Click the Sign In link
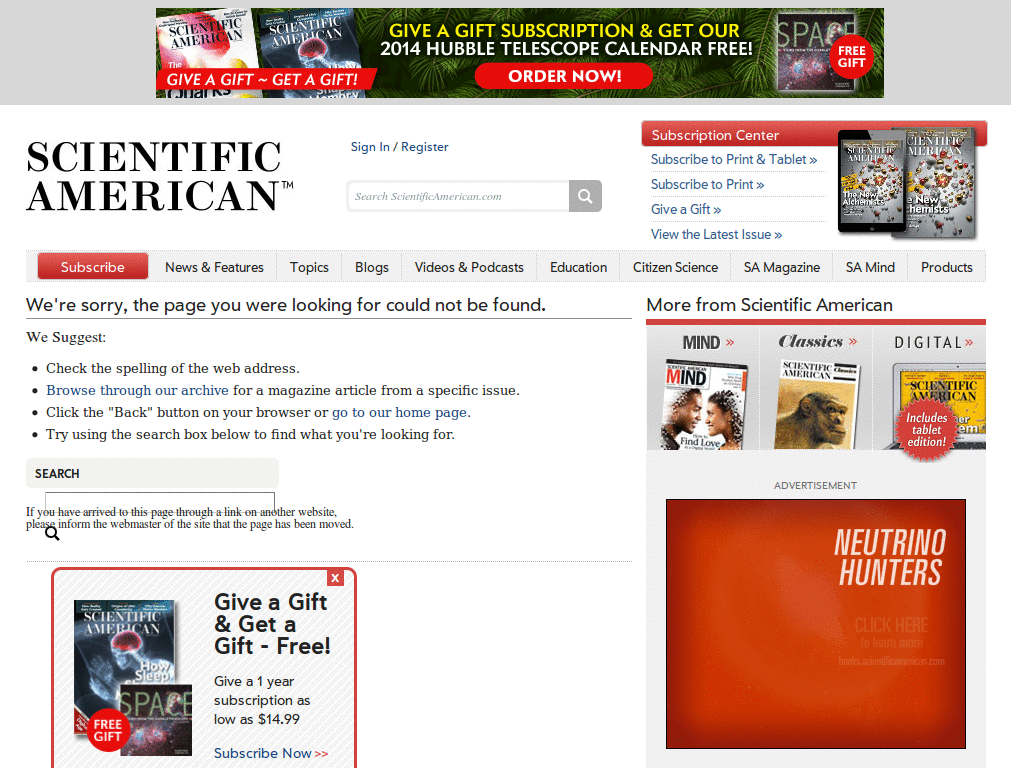The image size is (1024, 768). coord(370,147)
